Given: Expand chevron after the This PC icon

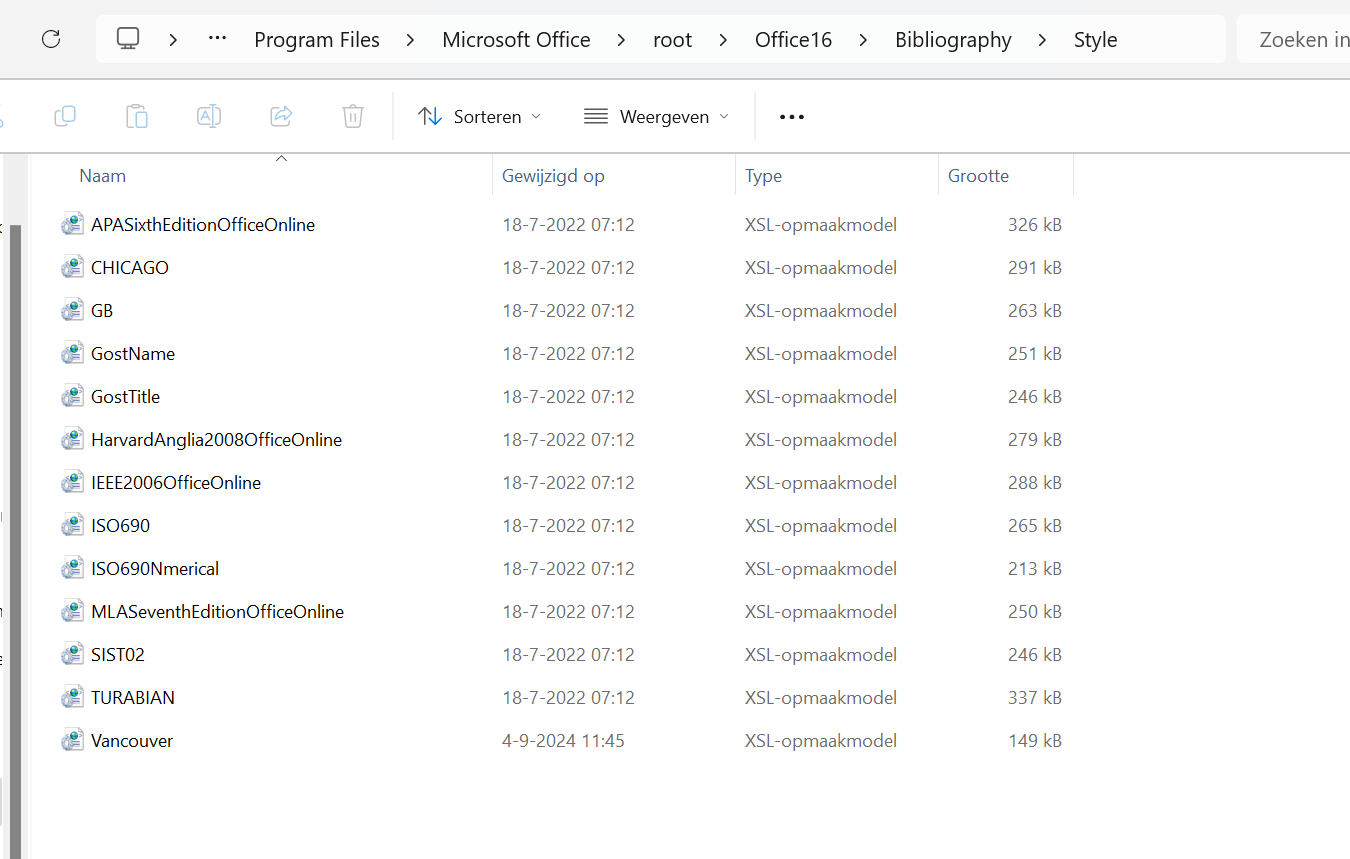Looking at the screenshot, I should [x=174, y=40].
